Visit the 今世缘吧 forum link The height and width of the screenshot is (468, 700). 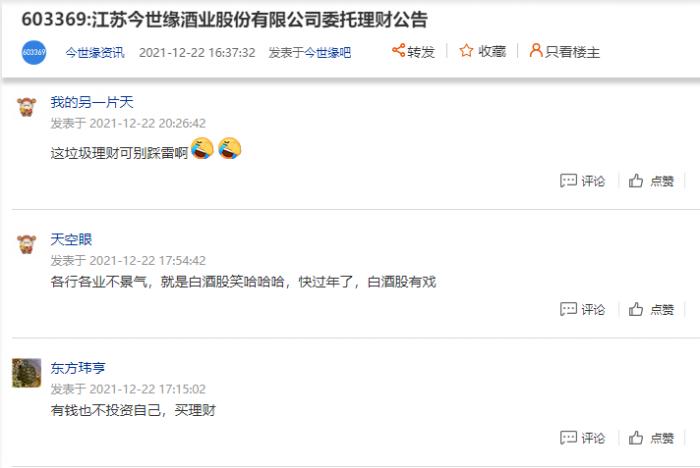(x=328, y=53)
